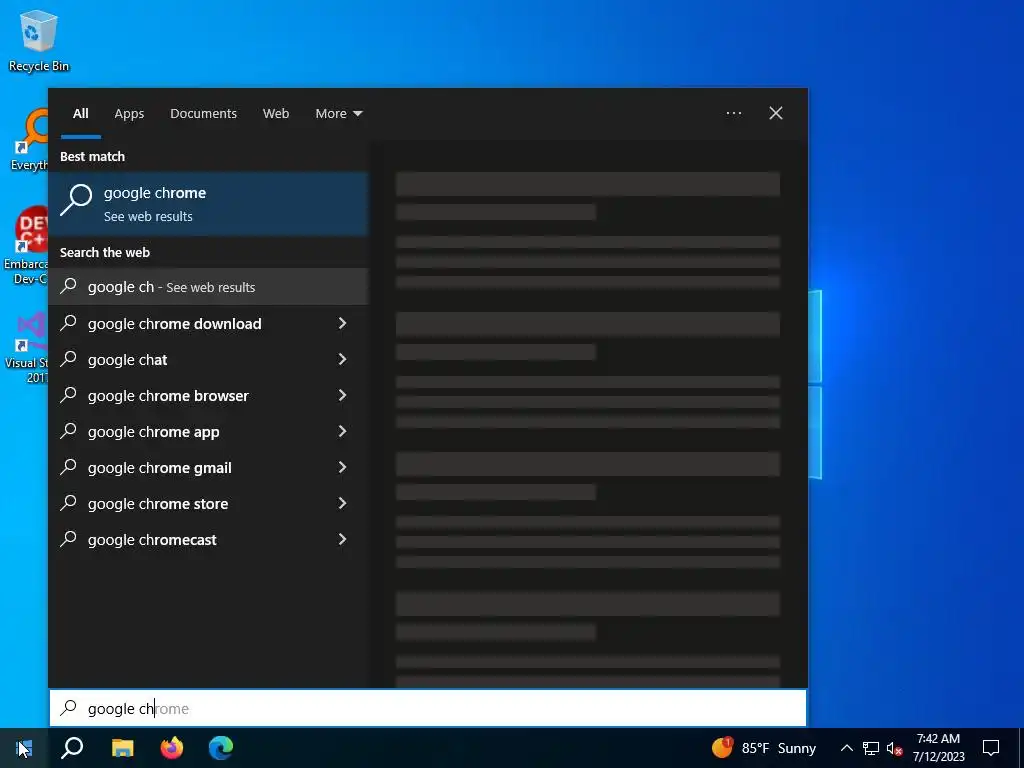Open the taskbar clock showing 7:42 AM
Screen dimensions: 1024x768
(938, 748)
